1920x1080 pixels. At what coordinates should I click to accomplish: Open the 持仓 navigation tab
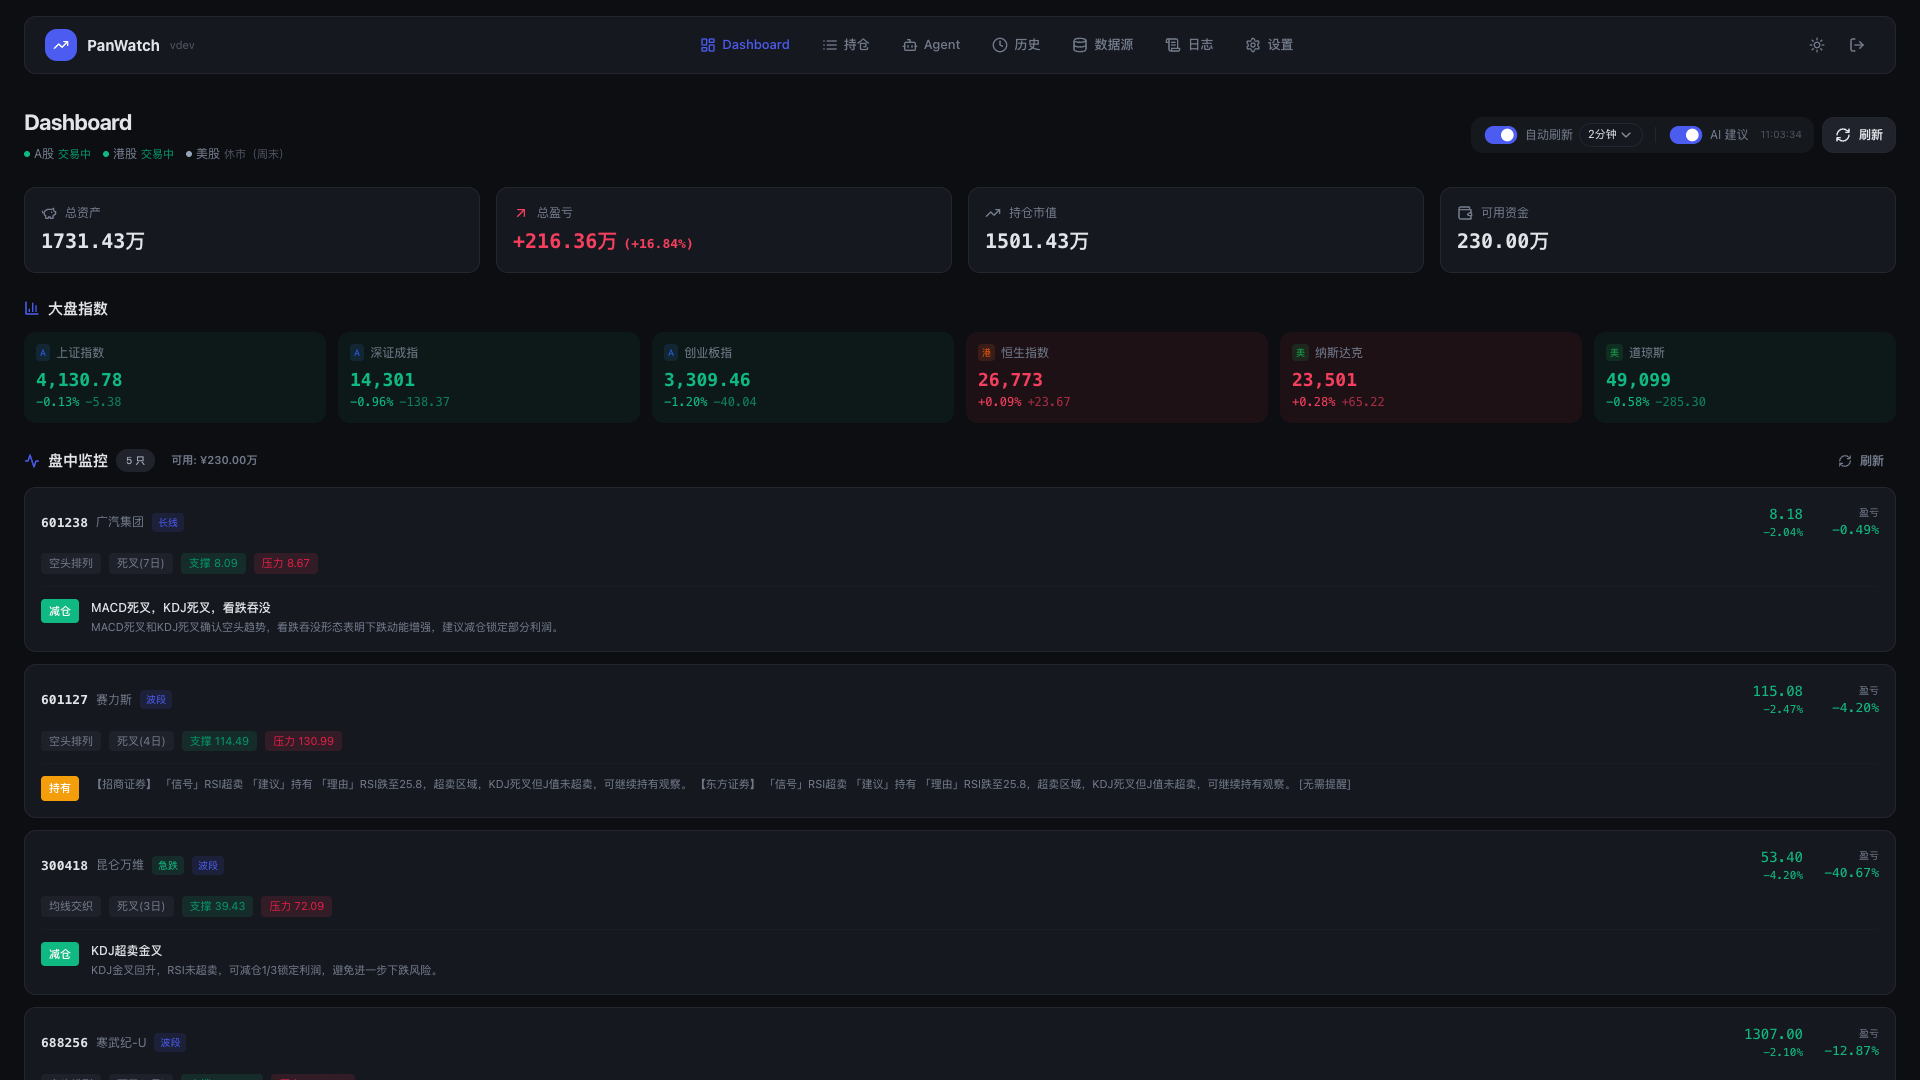[846, 45]
